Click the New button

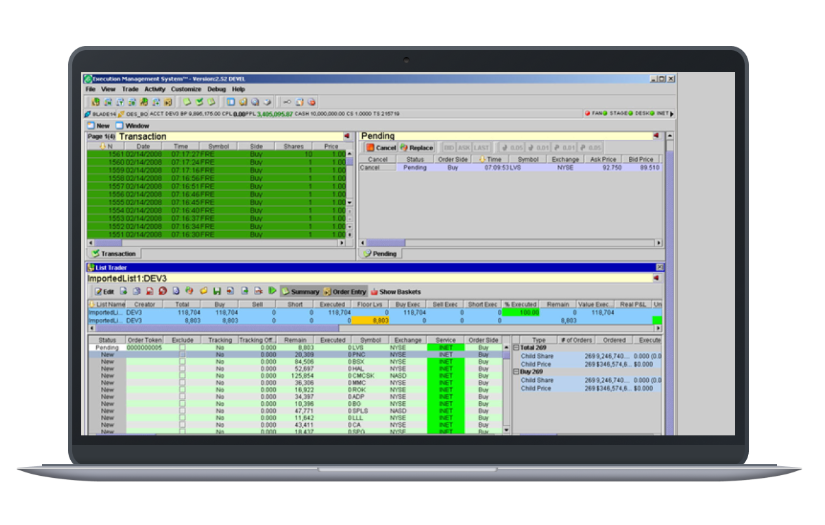(98, 126)
